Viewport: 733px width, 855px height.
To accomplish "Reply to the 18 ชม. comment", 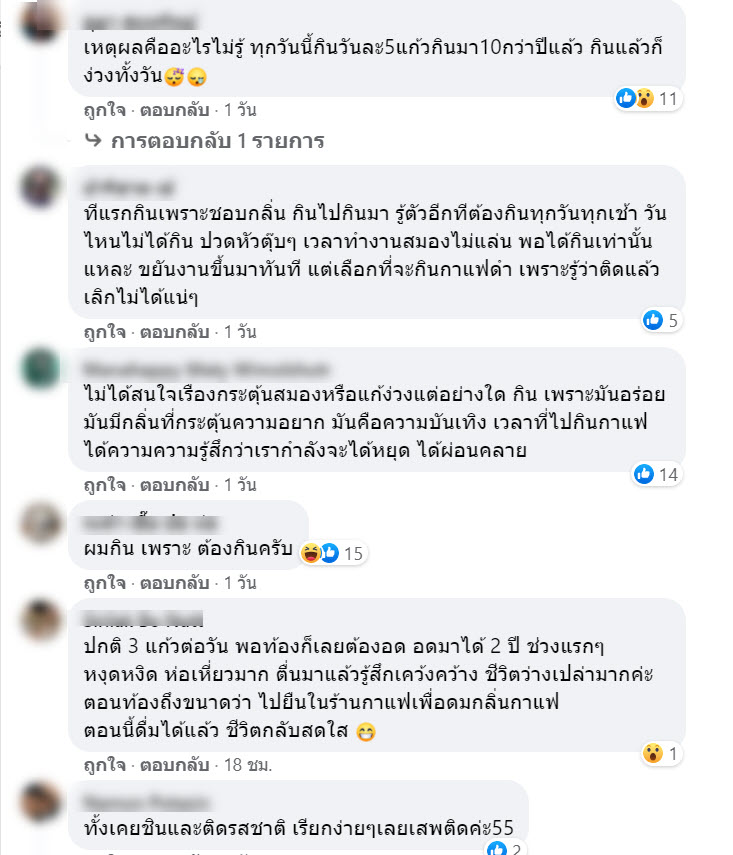I will (x=175, y=765).
